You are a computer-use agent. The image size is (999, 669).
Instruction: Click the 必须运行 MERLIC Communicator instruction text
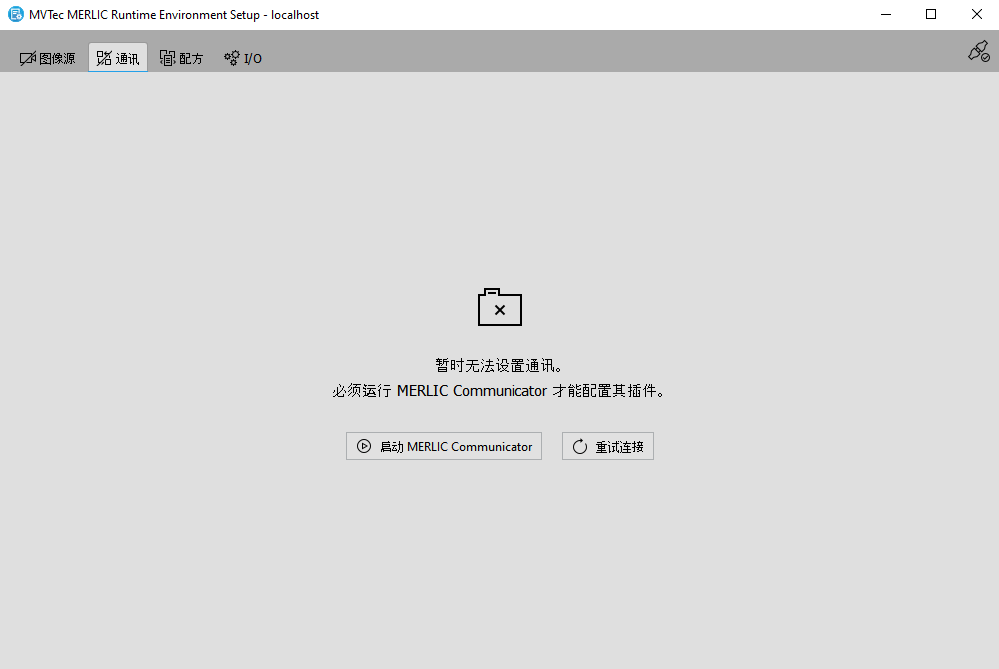499,391
